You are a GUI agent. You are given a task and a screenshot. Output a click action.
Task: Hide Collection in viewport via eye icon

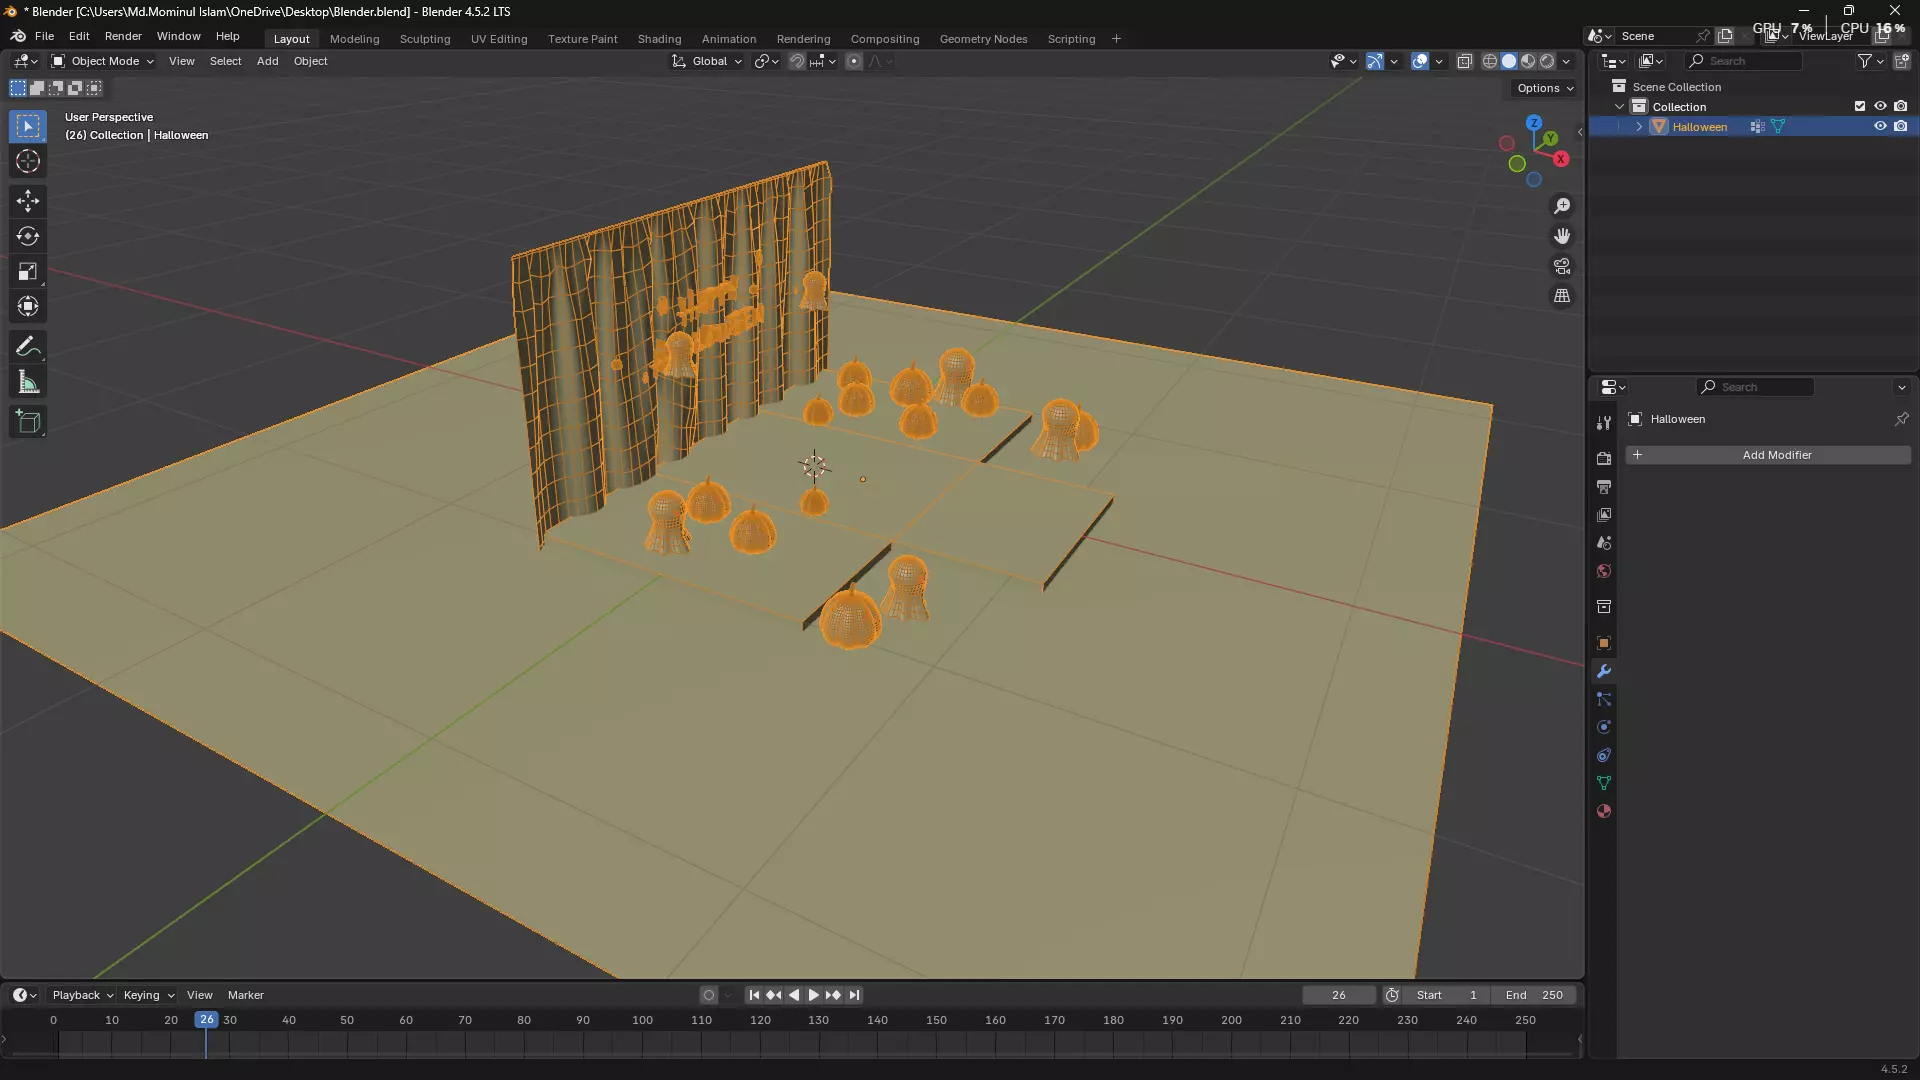1880,106
